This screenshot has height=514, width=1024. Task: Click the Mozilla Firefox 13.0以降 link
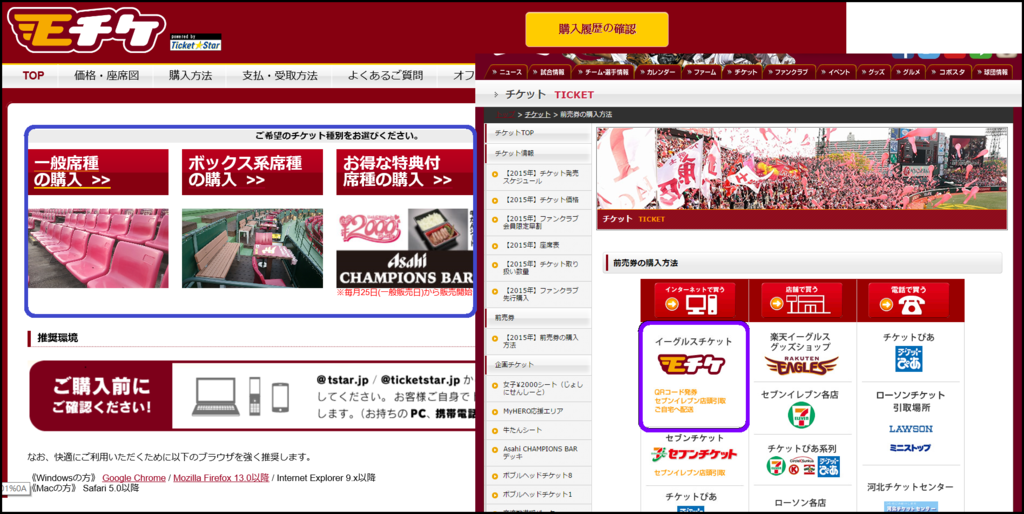[221, 478]
